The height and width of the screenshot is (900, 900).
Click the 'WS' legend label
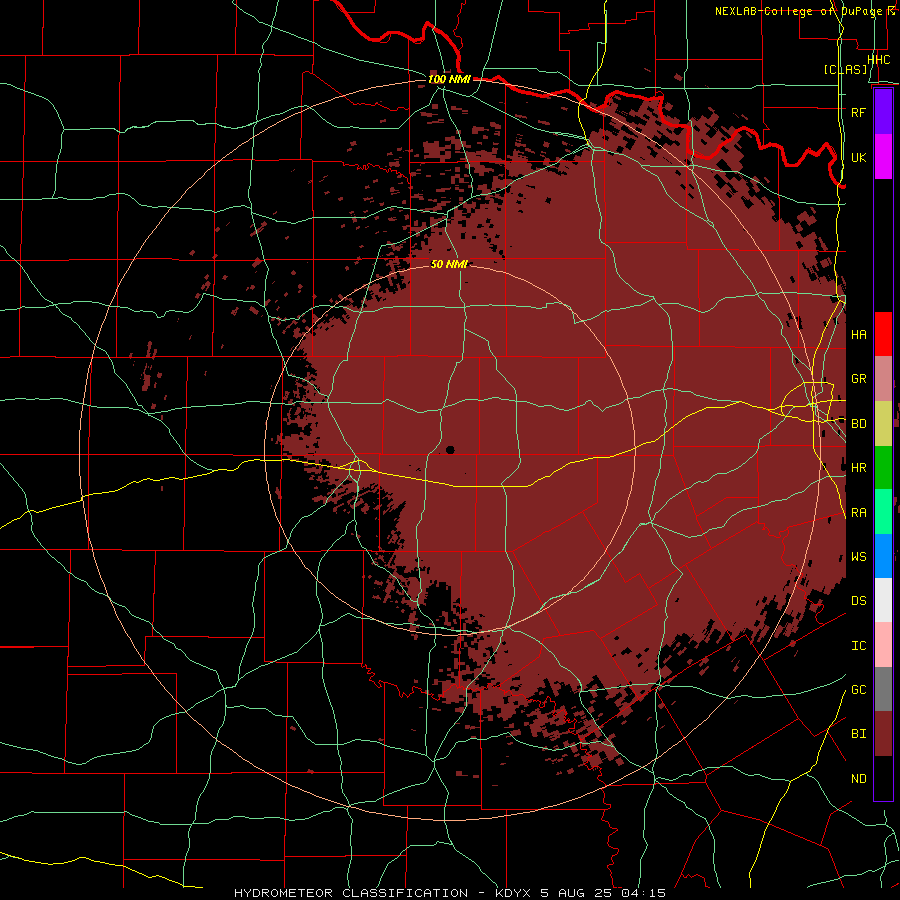(x=858, y=557)
